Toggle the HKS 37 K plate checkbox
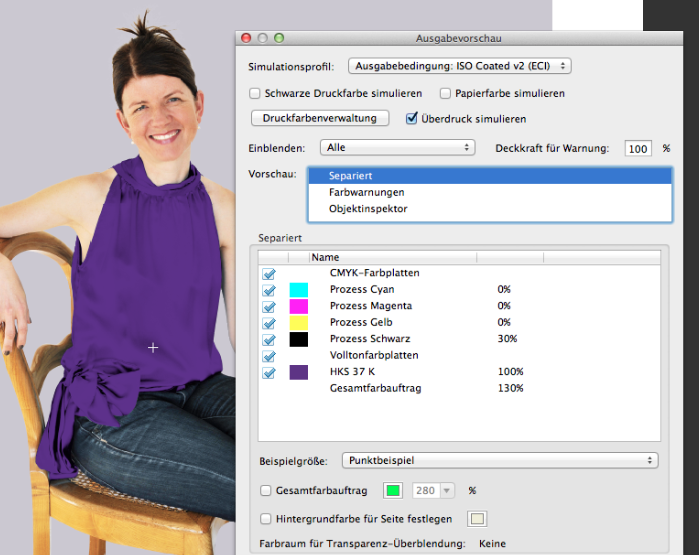 point(269,373)
